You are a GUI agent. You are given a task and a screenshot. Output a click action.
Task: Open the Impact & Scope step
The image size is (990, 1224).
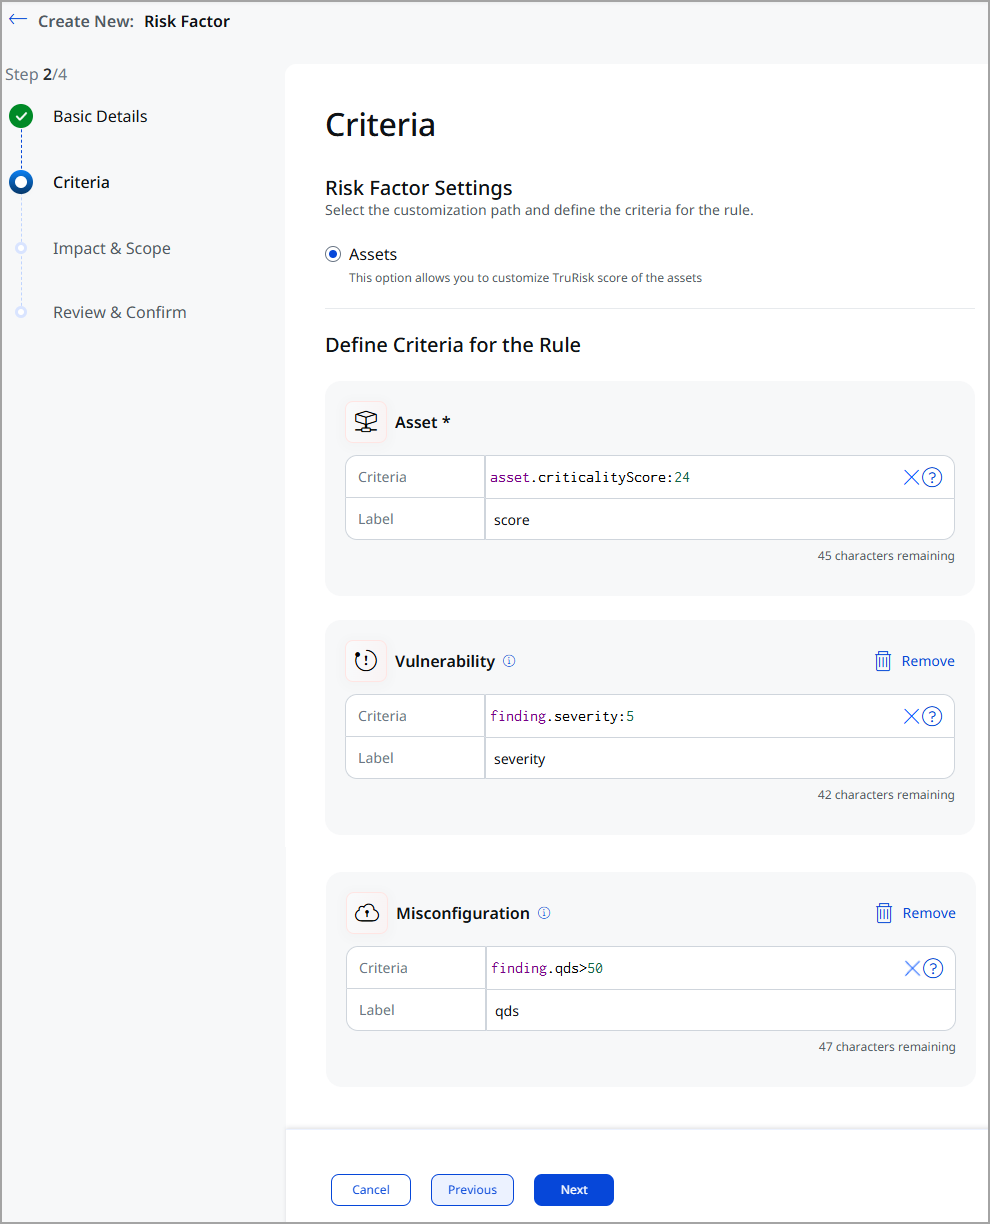[111, 249]
